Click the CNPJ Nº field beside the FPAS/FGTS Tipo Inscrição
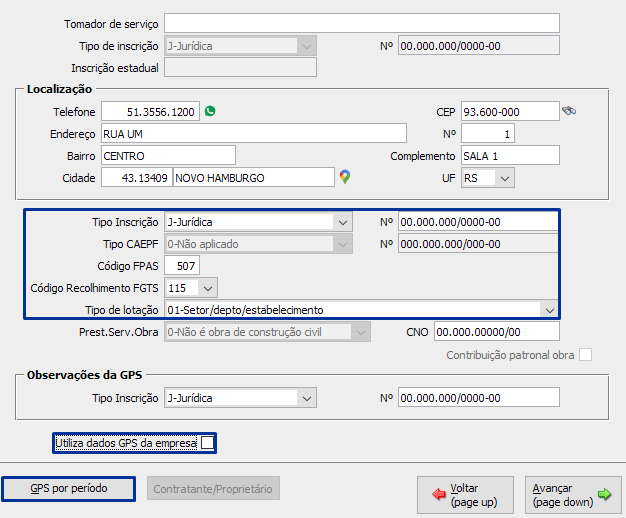This screenshot has width=626, height=518. pyautogui.click(x=478, y=221)
